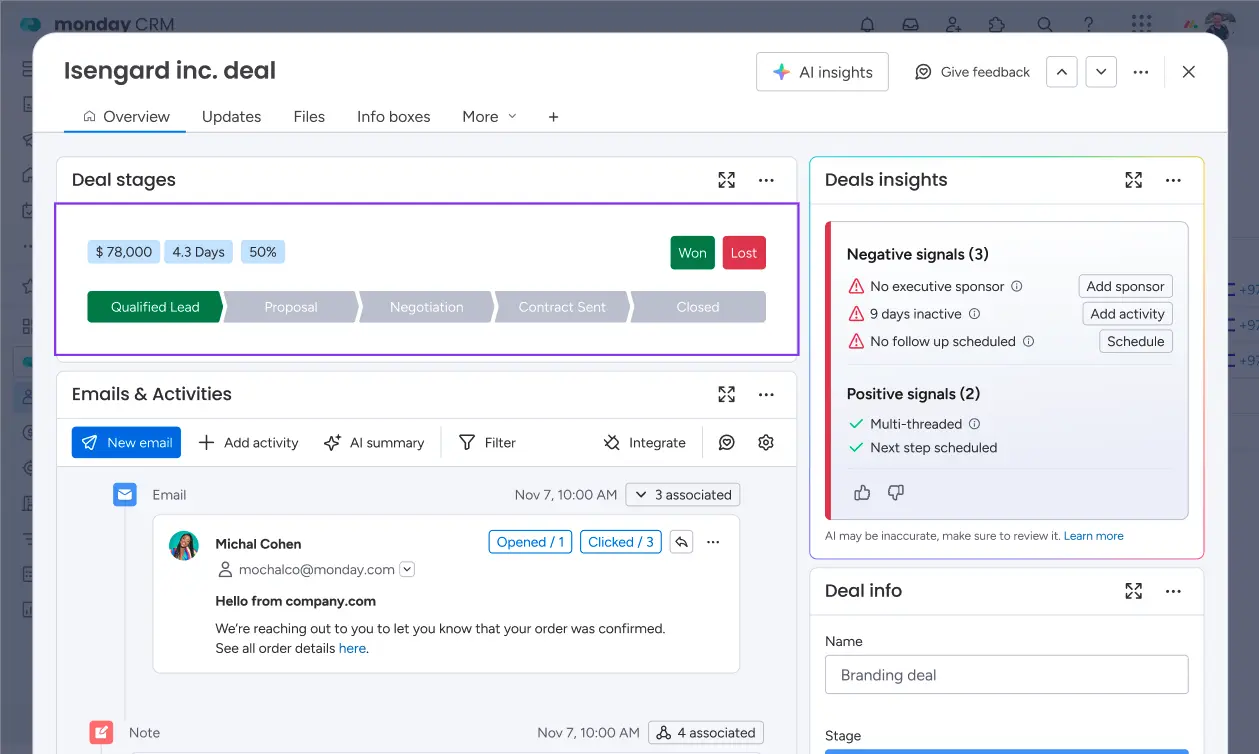This screenshot has width=1259, height=754.
Task: Select the Contract Sent stage
Action: (562, 307)
